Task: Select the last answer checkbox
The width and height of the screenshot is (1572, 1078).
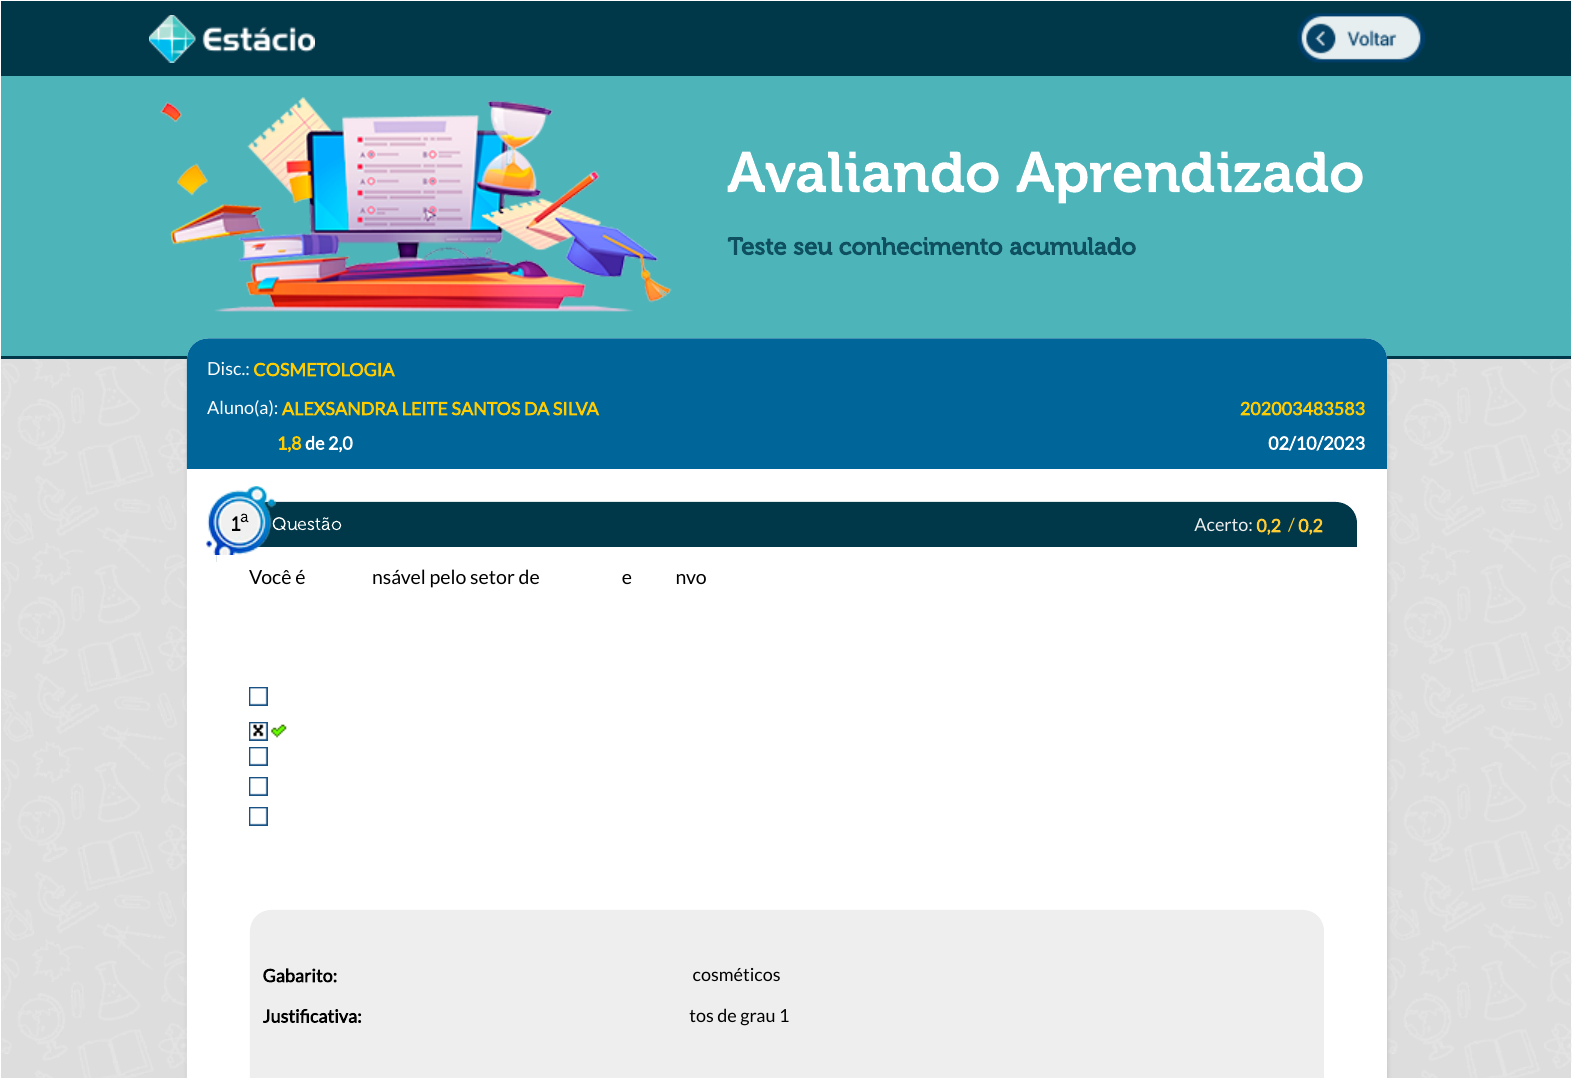Action: pos(258,817)
